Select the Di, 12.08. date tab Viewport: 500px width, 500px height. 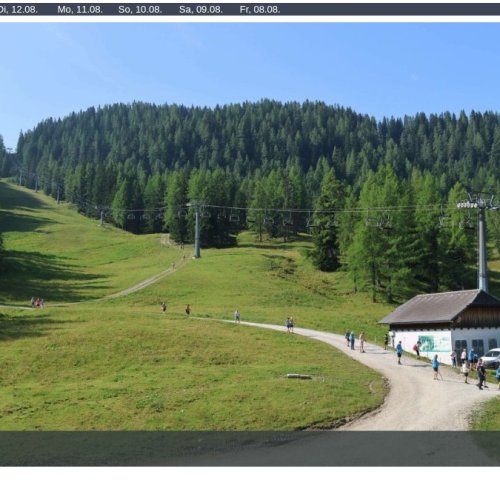point(18,10)
